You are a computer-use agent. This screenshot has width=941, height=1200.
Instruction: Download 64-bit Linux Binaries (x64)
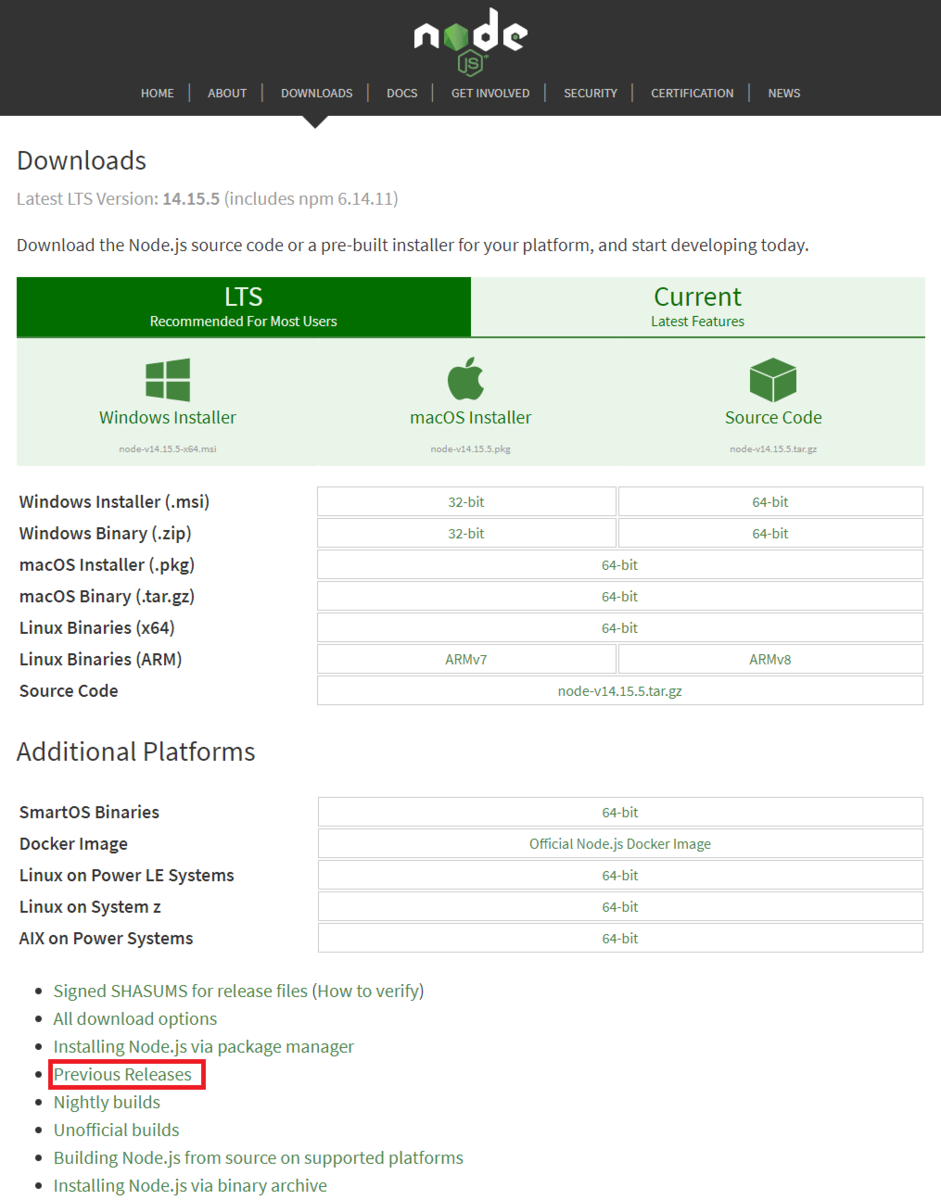(620, 628)
